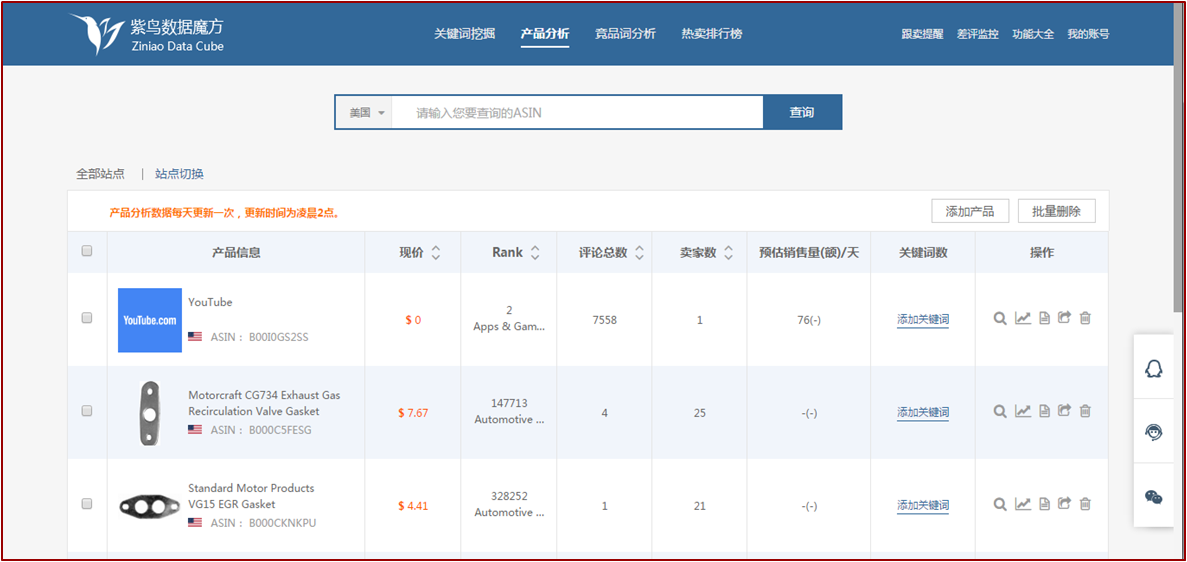Viewport: 1187px width, 562px height.
Task: Open document icon in Motorcraft CG734 row
Action: (x=1044, y=411)
